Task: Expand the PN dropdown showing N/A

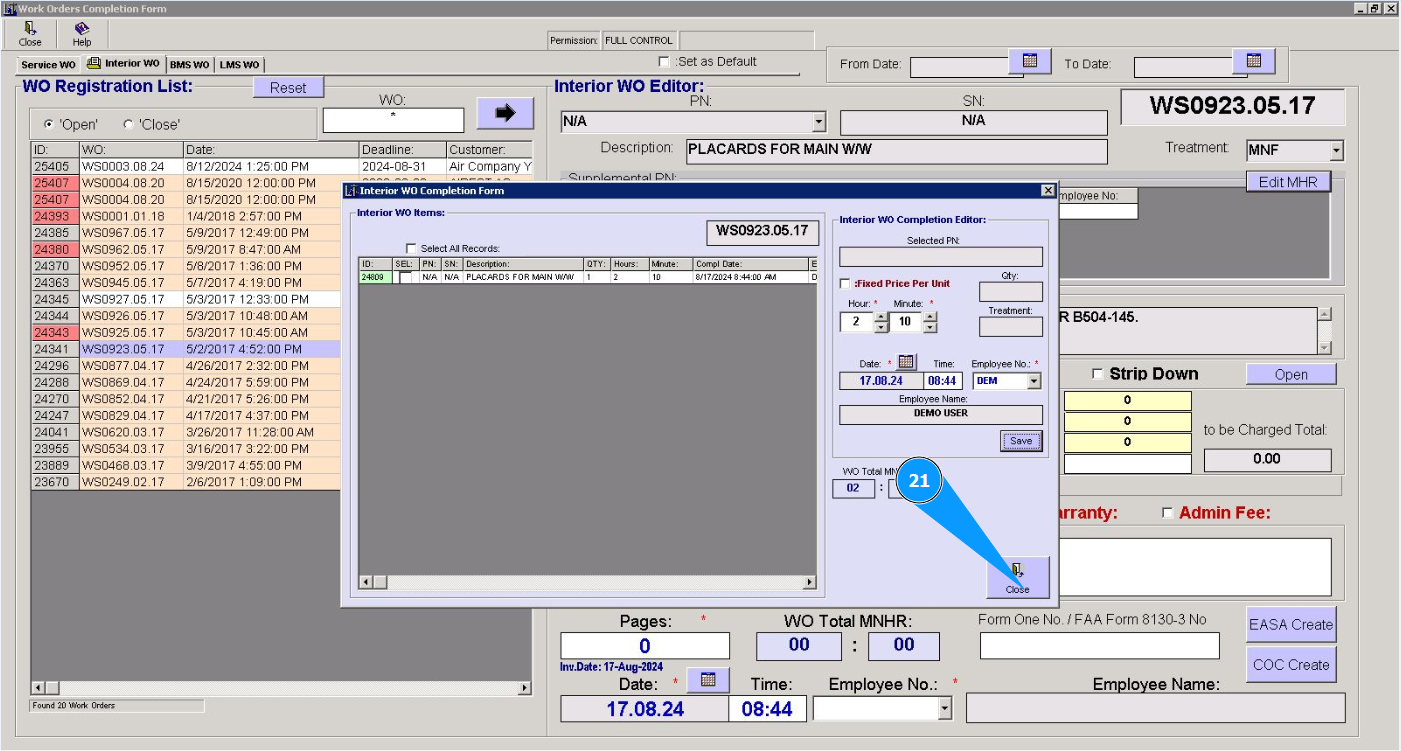Action: click(819, 122)
